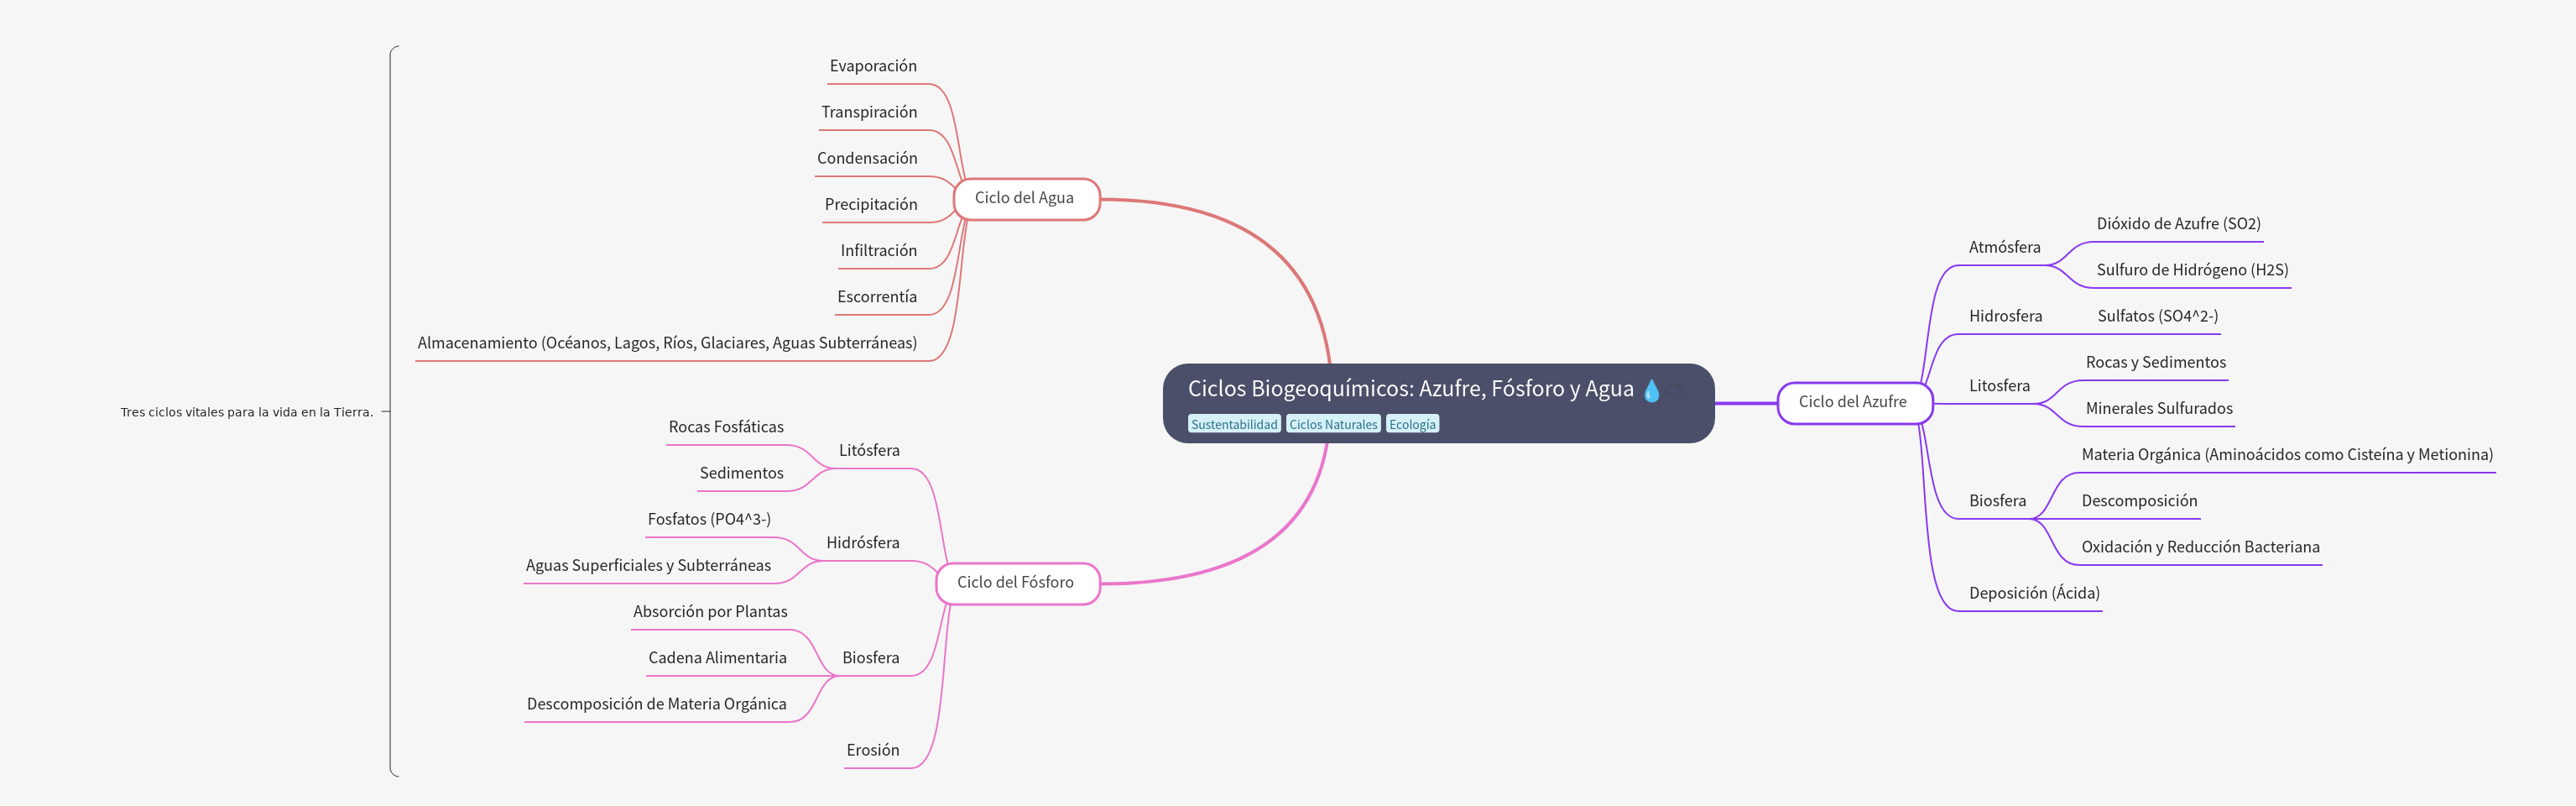2576x806 pixels.
Task: Select the Erosión node
Action: [872, 750]
